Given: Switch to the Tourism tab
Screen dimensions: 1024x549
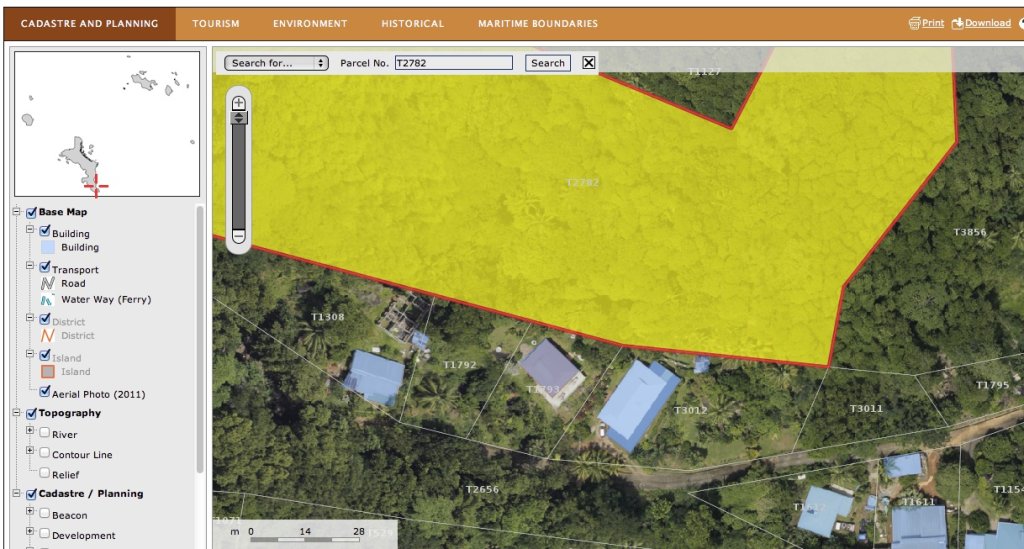Looking at the screenshot, I should (216, 23).
